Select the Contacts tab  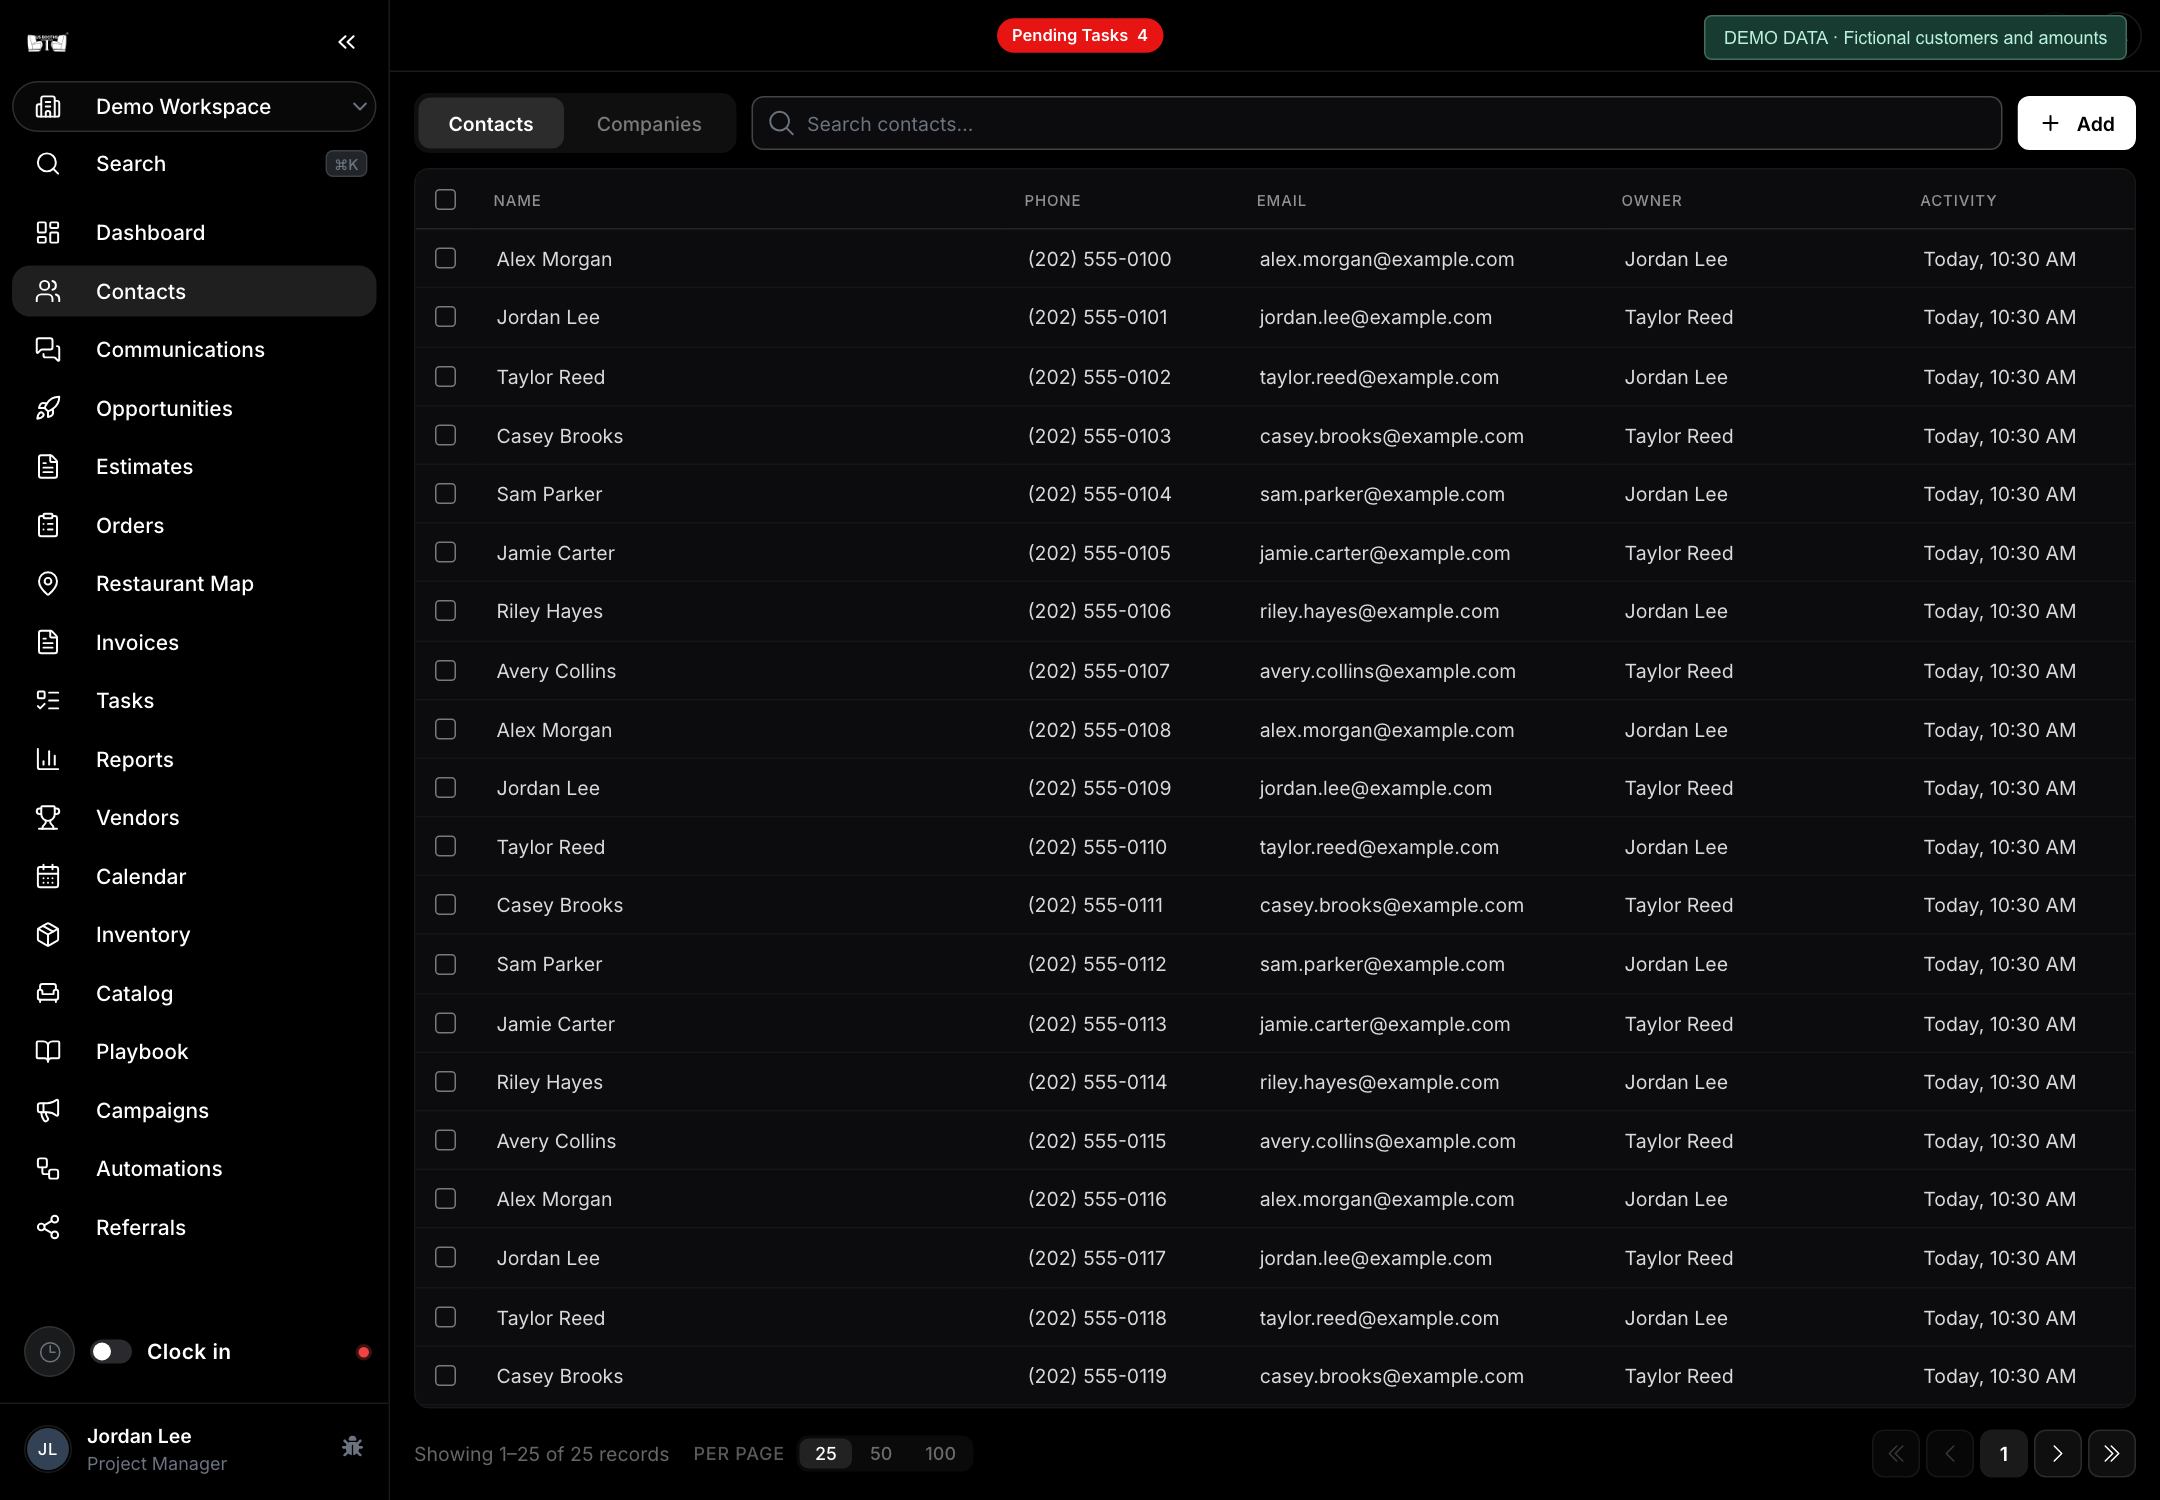tap(491, 124)
